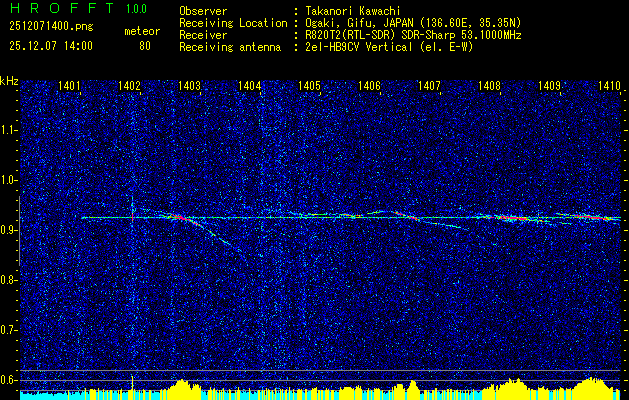Click time marker 1401
Viewport: 629px width, 400px height.
[x=69, y=85]
